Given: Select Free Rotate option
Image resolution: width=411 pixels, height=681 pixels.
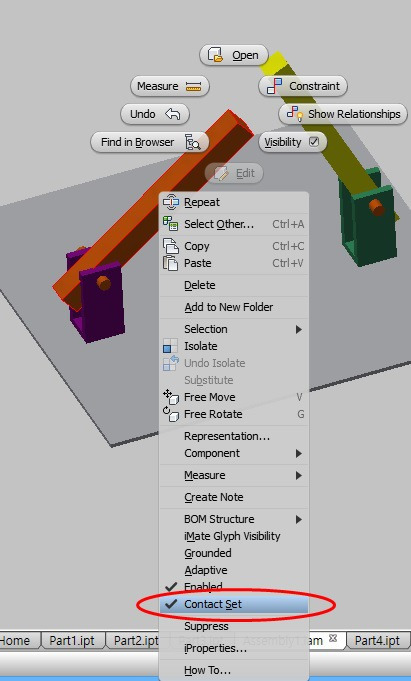Looking at the screenshot, I should pyautogui.click(x=234, y=414).
